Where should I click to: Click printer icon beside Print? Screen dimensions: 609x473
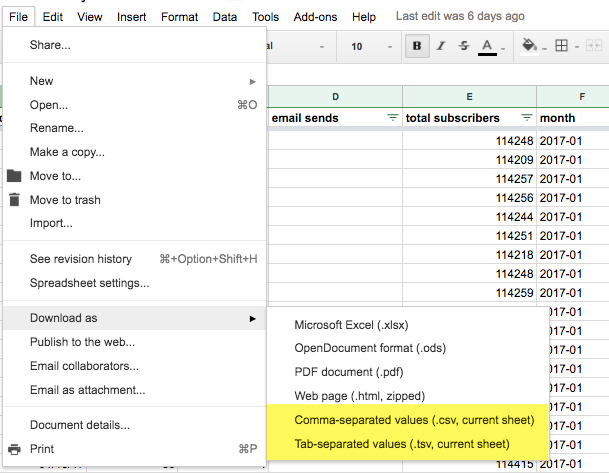pyautogui.click(x=14, y=449)
